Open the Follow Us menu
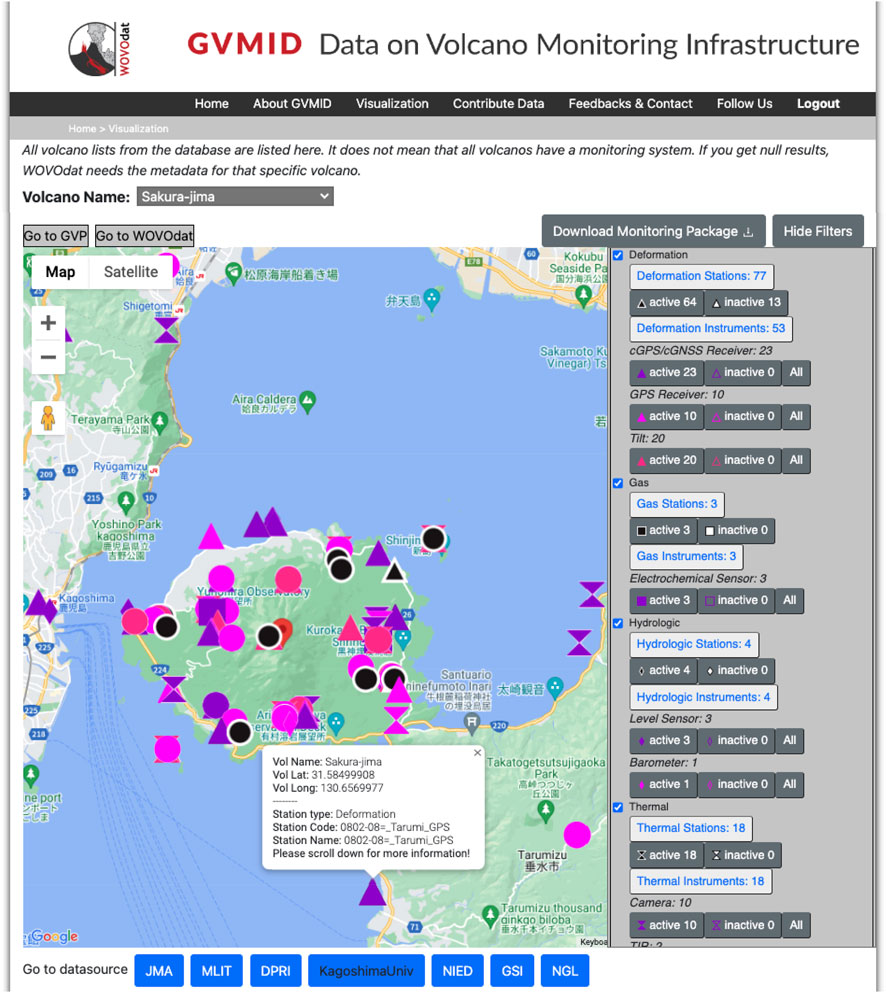The image size is (886, 993). (744, 104)
